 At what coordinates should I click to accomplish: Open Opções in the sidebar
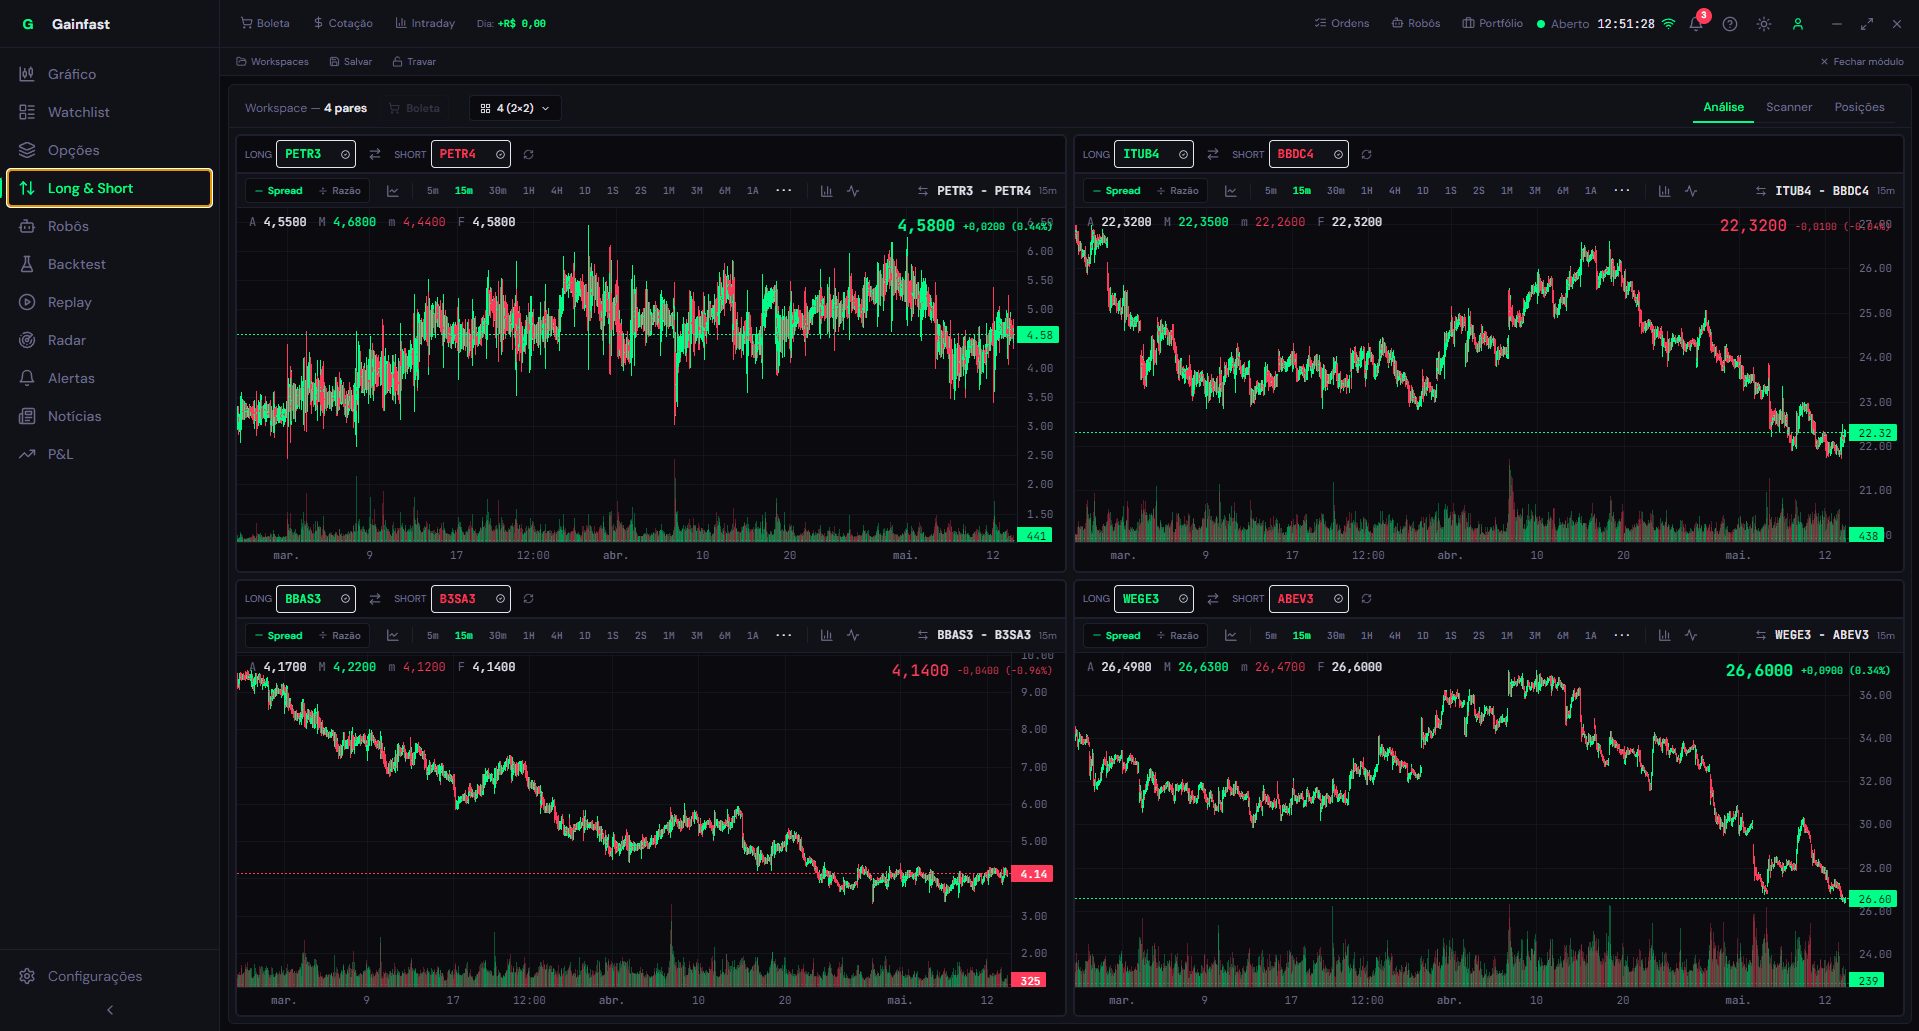pyautogui.click(x=110, y=150)
